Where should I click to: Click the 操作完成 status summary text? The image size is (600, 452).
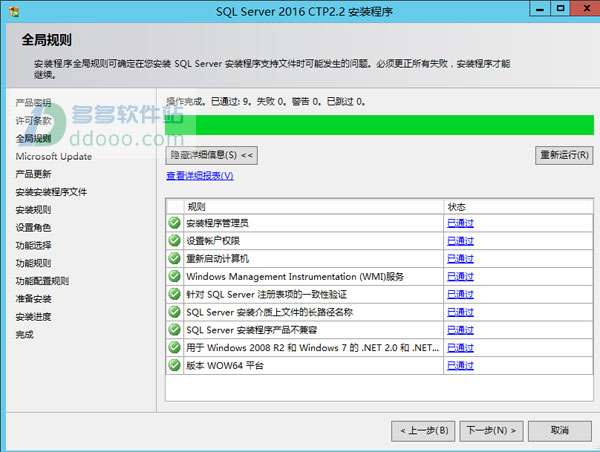click(266, 101)
